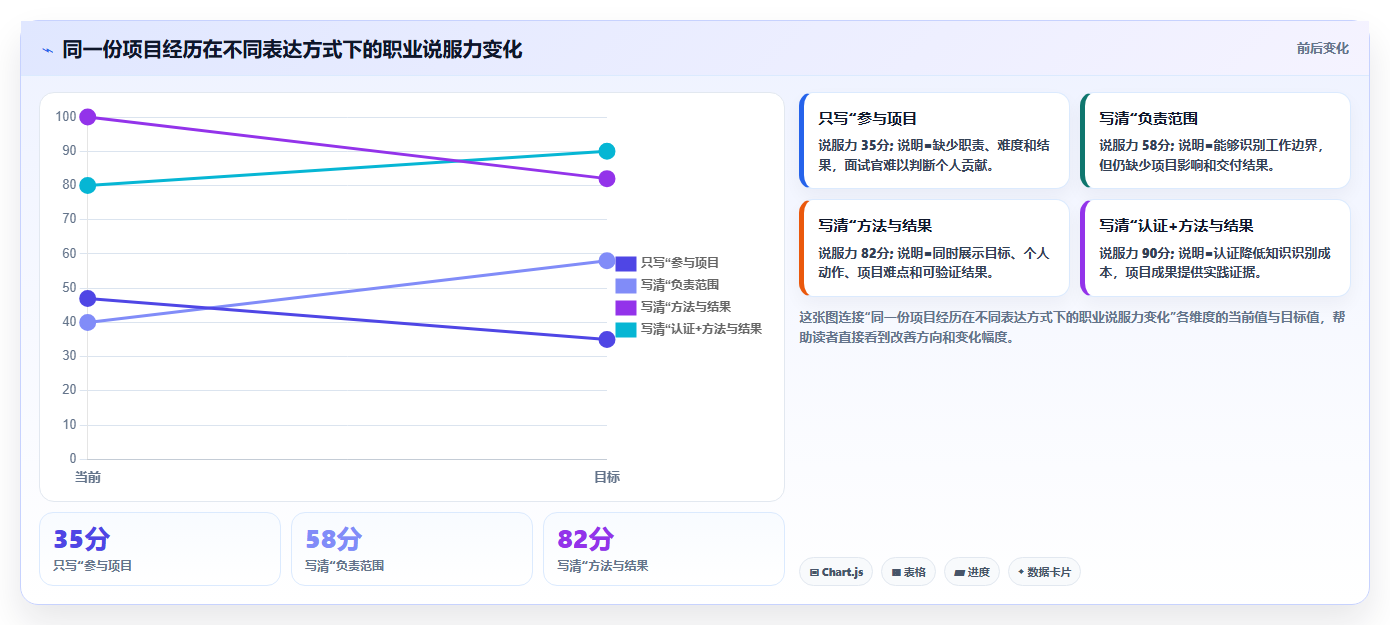Click the chart title heading text

point(292,49)
